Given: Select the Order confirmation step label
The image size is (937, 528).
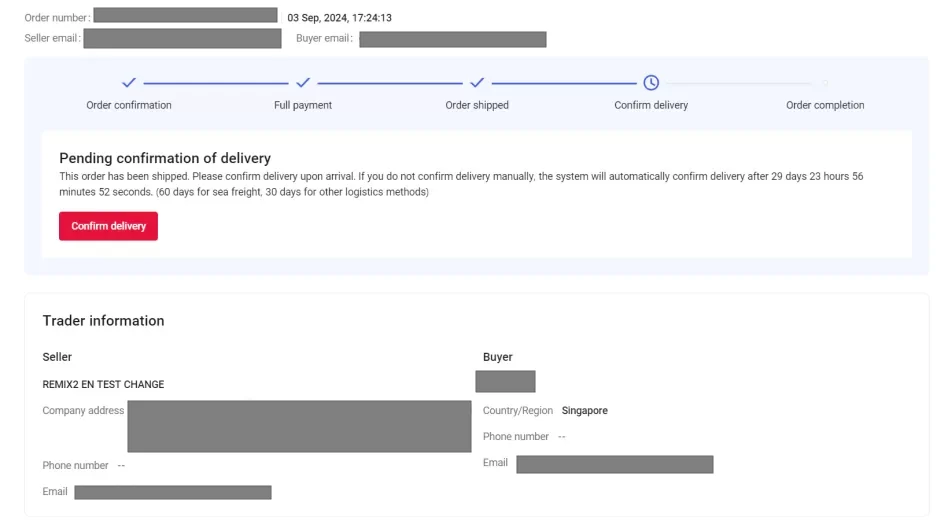Looking at the screenshot, I should tap(128, 105).
